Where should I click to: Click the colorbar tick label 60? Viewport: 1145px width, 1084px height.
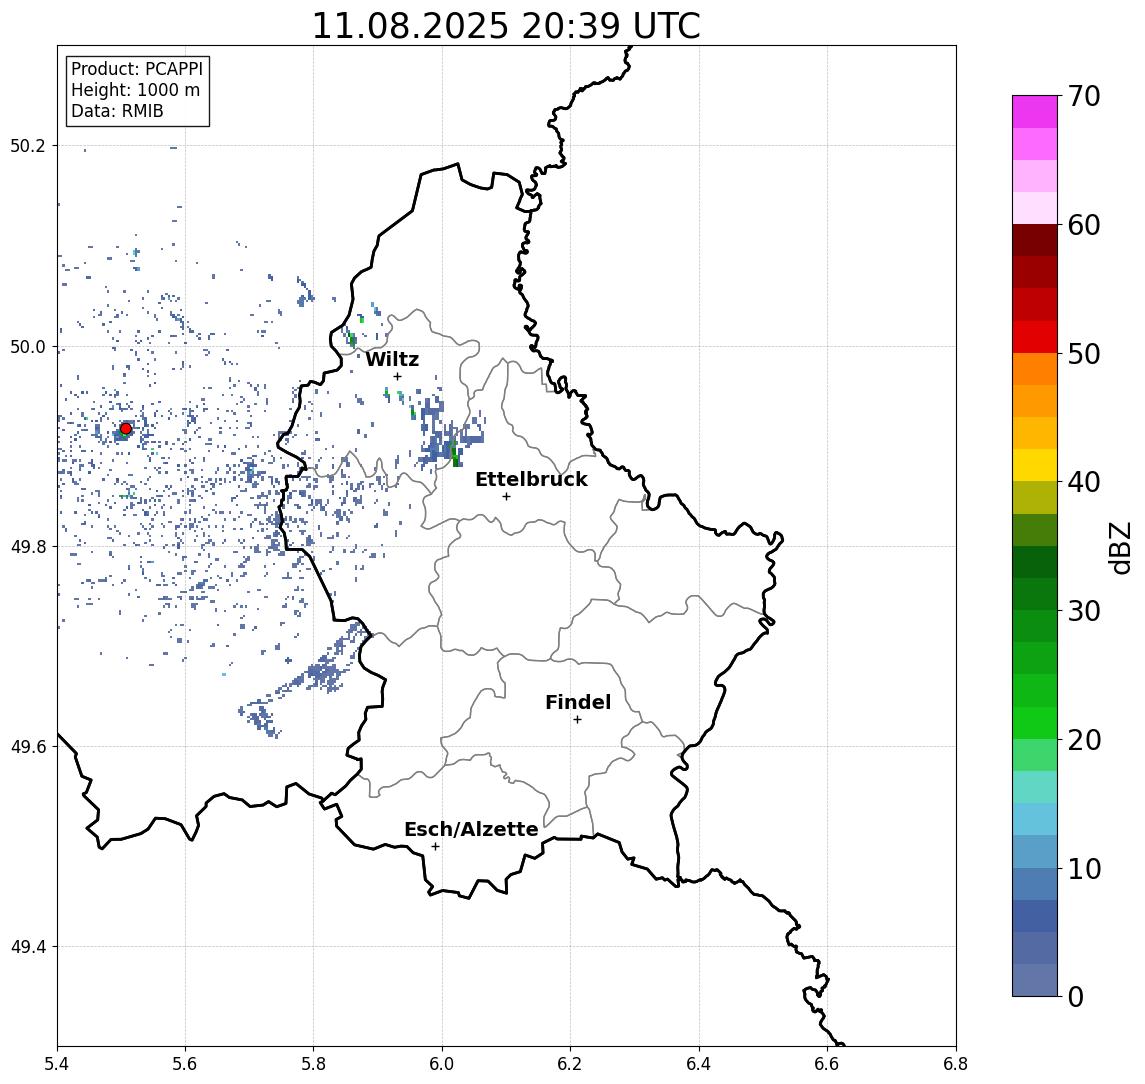pos(1084,225)
